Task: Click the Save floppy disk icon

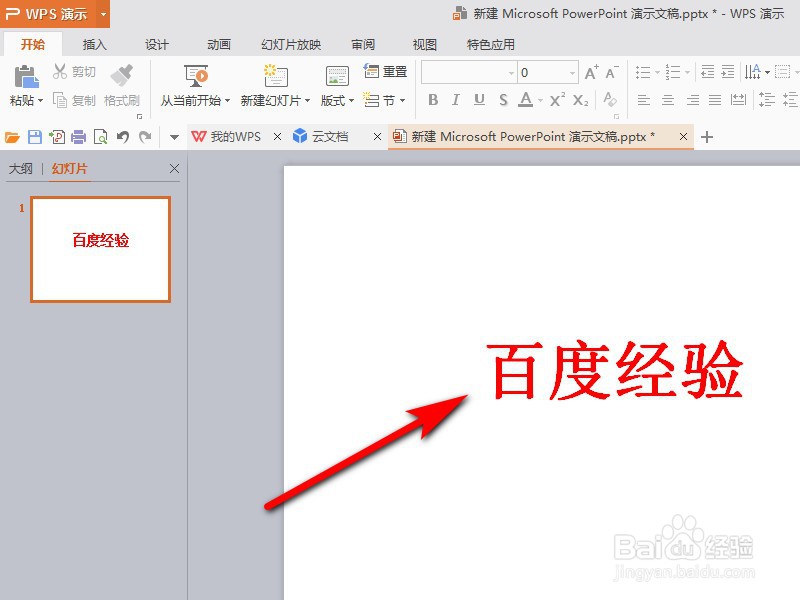Action: [x=35, y=137]
